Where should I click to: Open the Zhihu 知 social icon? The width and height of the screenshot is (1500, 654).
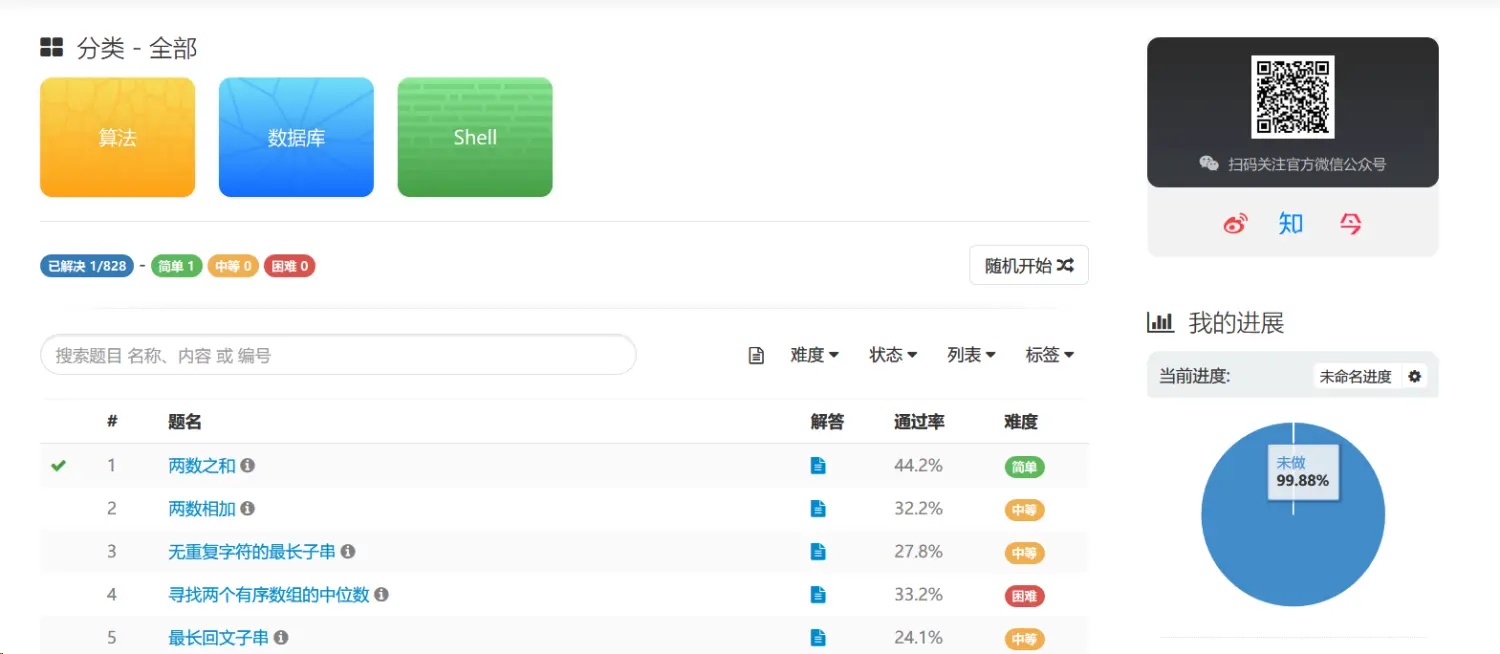1291,224
